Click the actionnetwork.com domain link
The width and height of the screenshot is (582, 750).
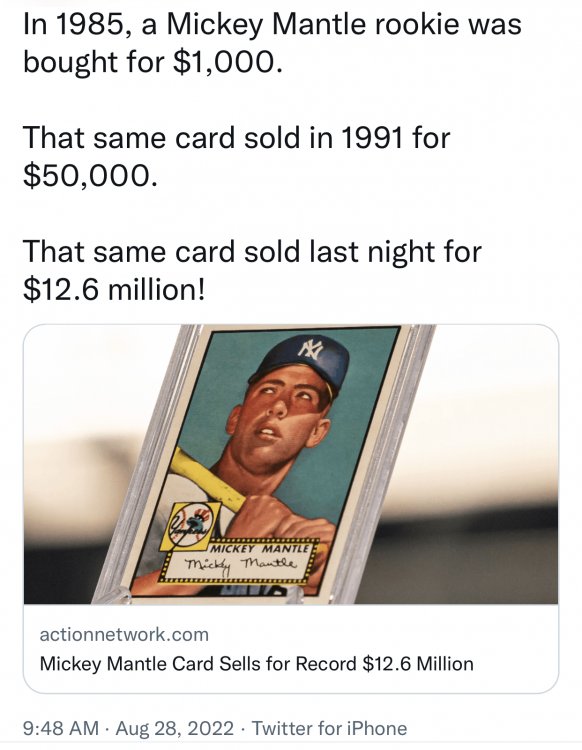click(124, 635)
